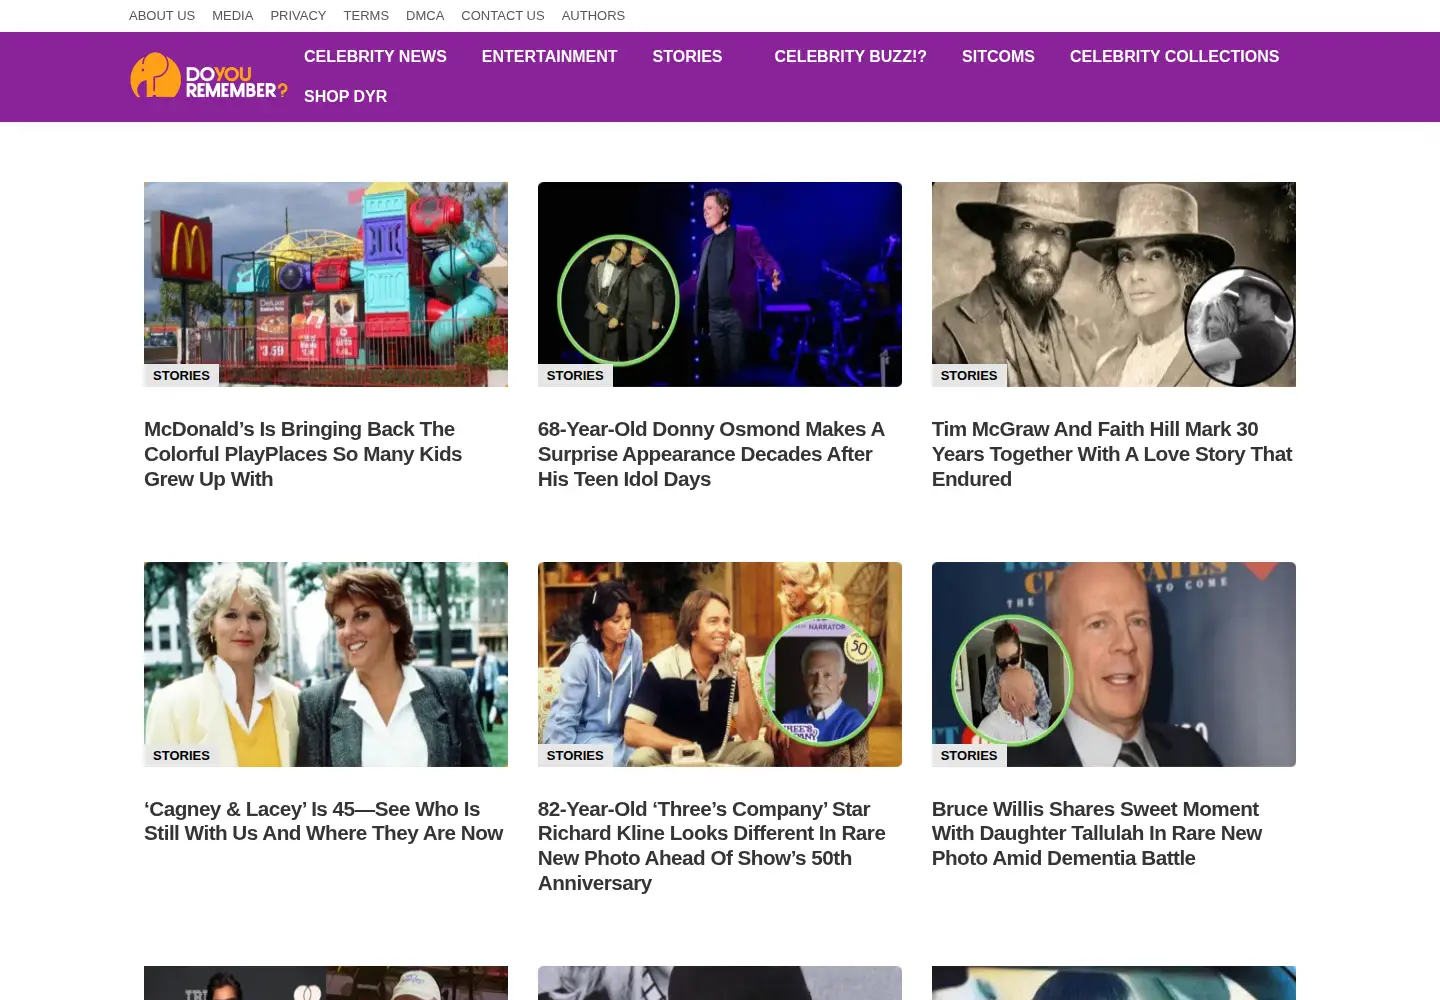Screen dimensions: 1440x1000
Task: Open the Bruce Willis thumbnail image
Action: click(x=1114, y=664)
